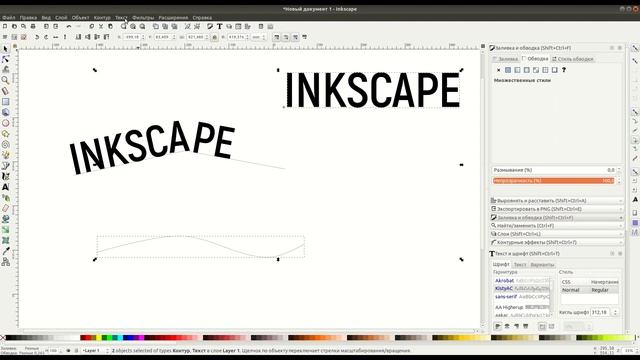Select the Pencil freehand tool

[x=5, y=155]
